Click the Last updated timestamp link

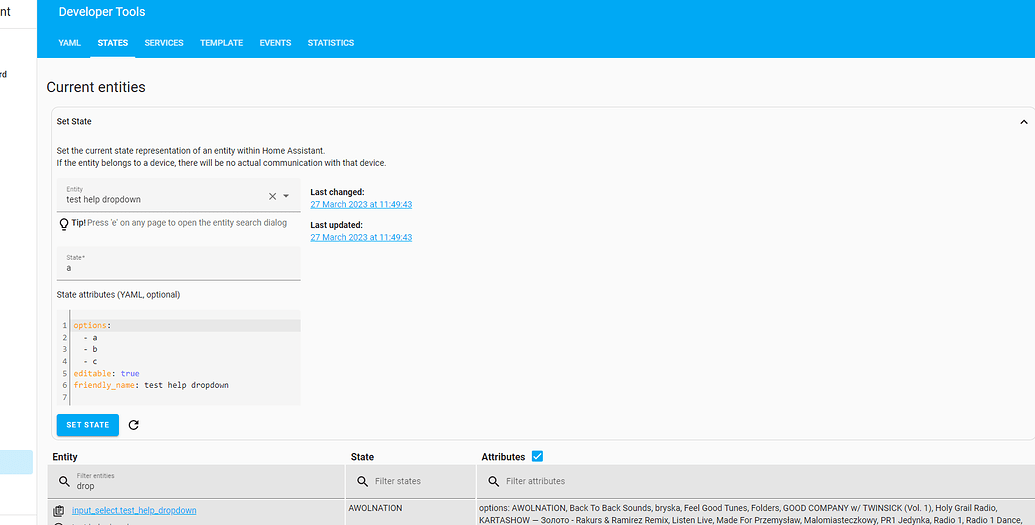click(x=361, y=238)
